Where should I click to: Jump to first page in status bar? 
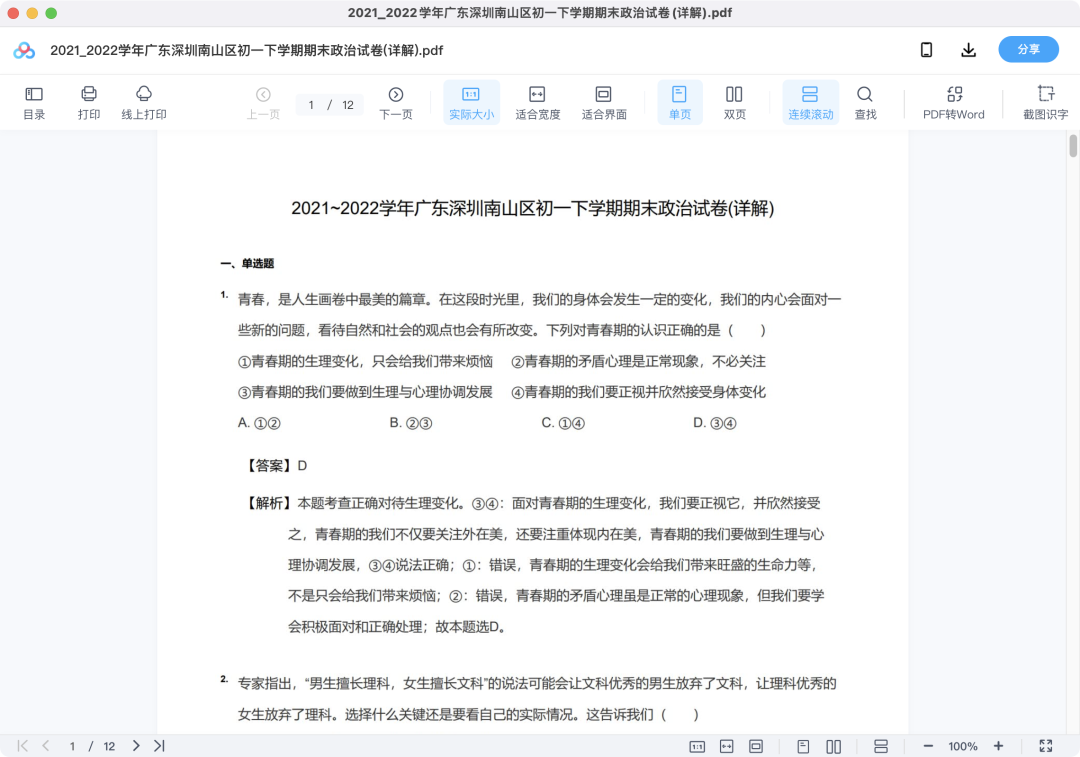(23, 746)
